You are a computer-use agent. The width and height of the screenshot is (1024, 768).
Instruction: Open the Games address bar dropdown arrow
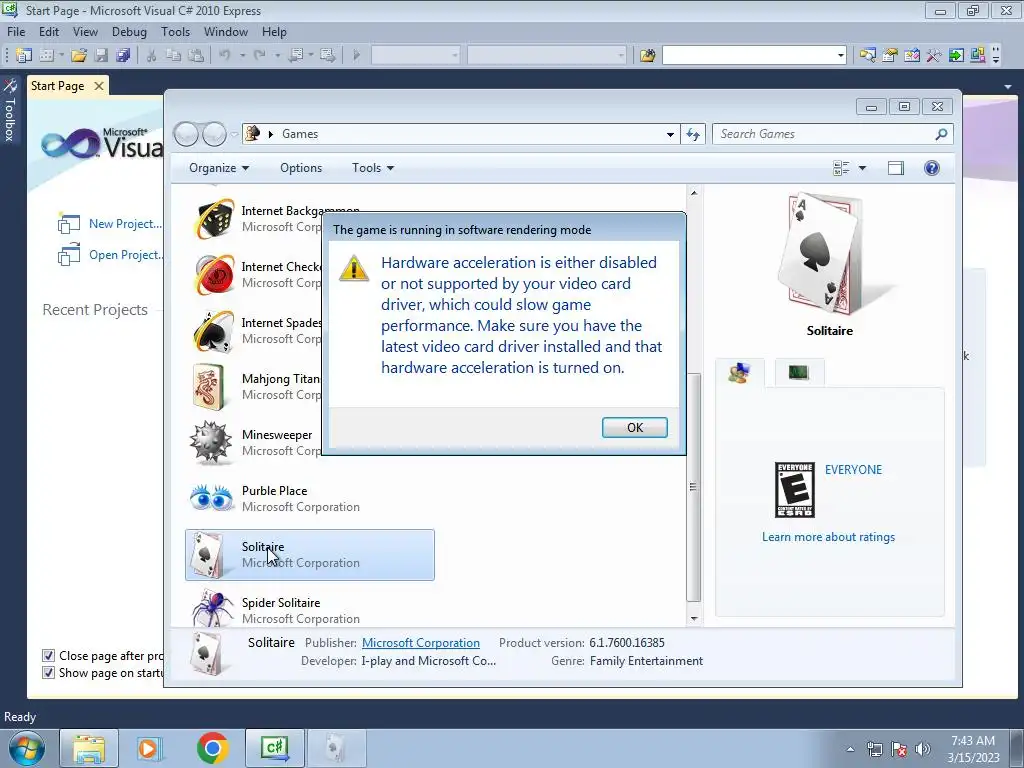[670, 135]
